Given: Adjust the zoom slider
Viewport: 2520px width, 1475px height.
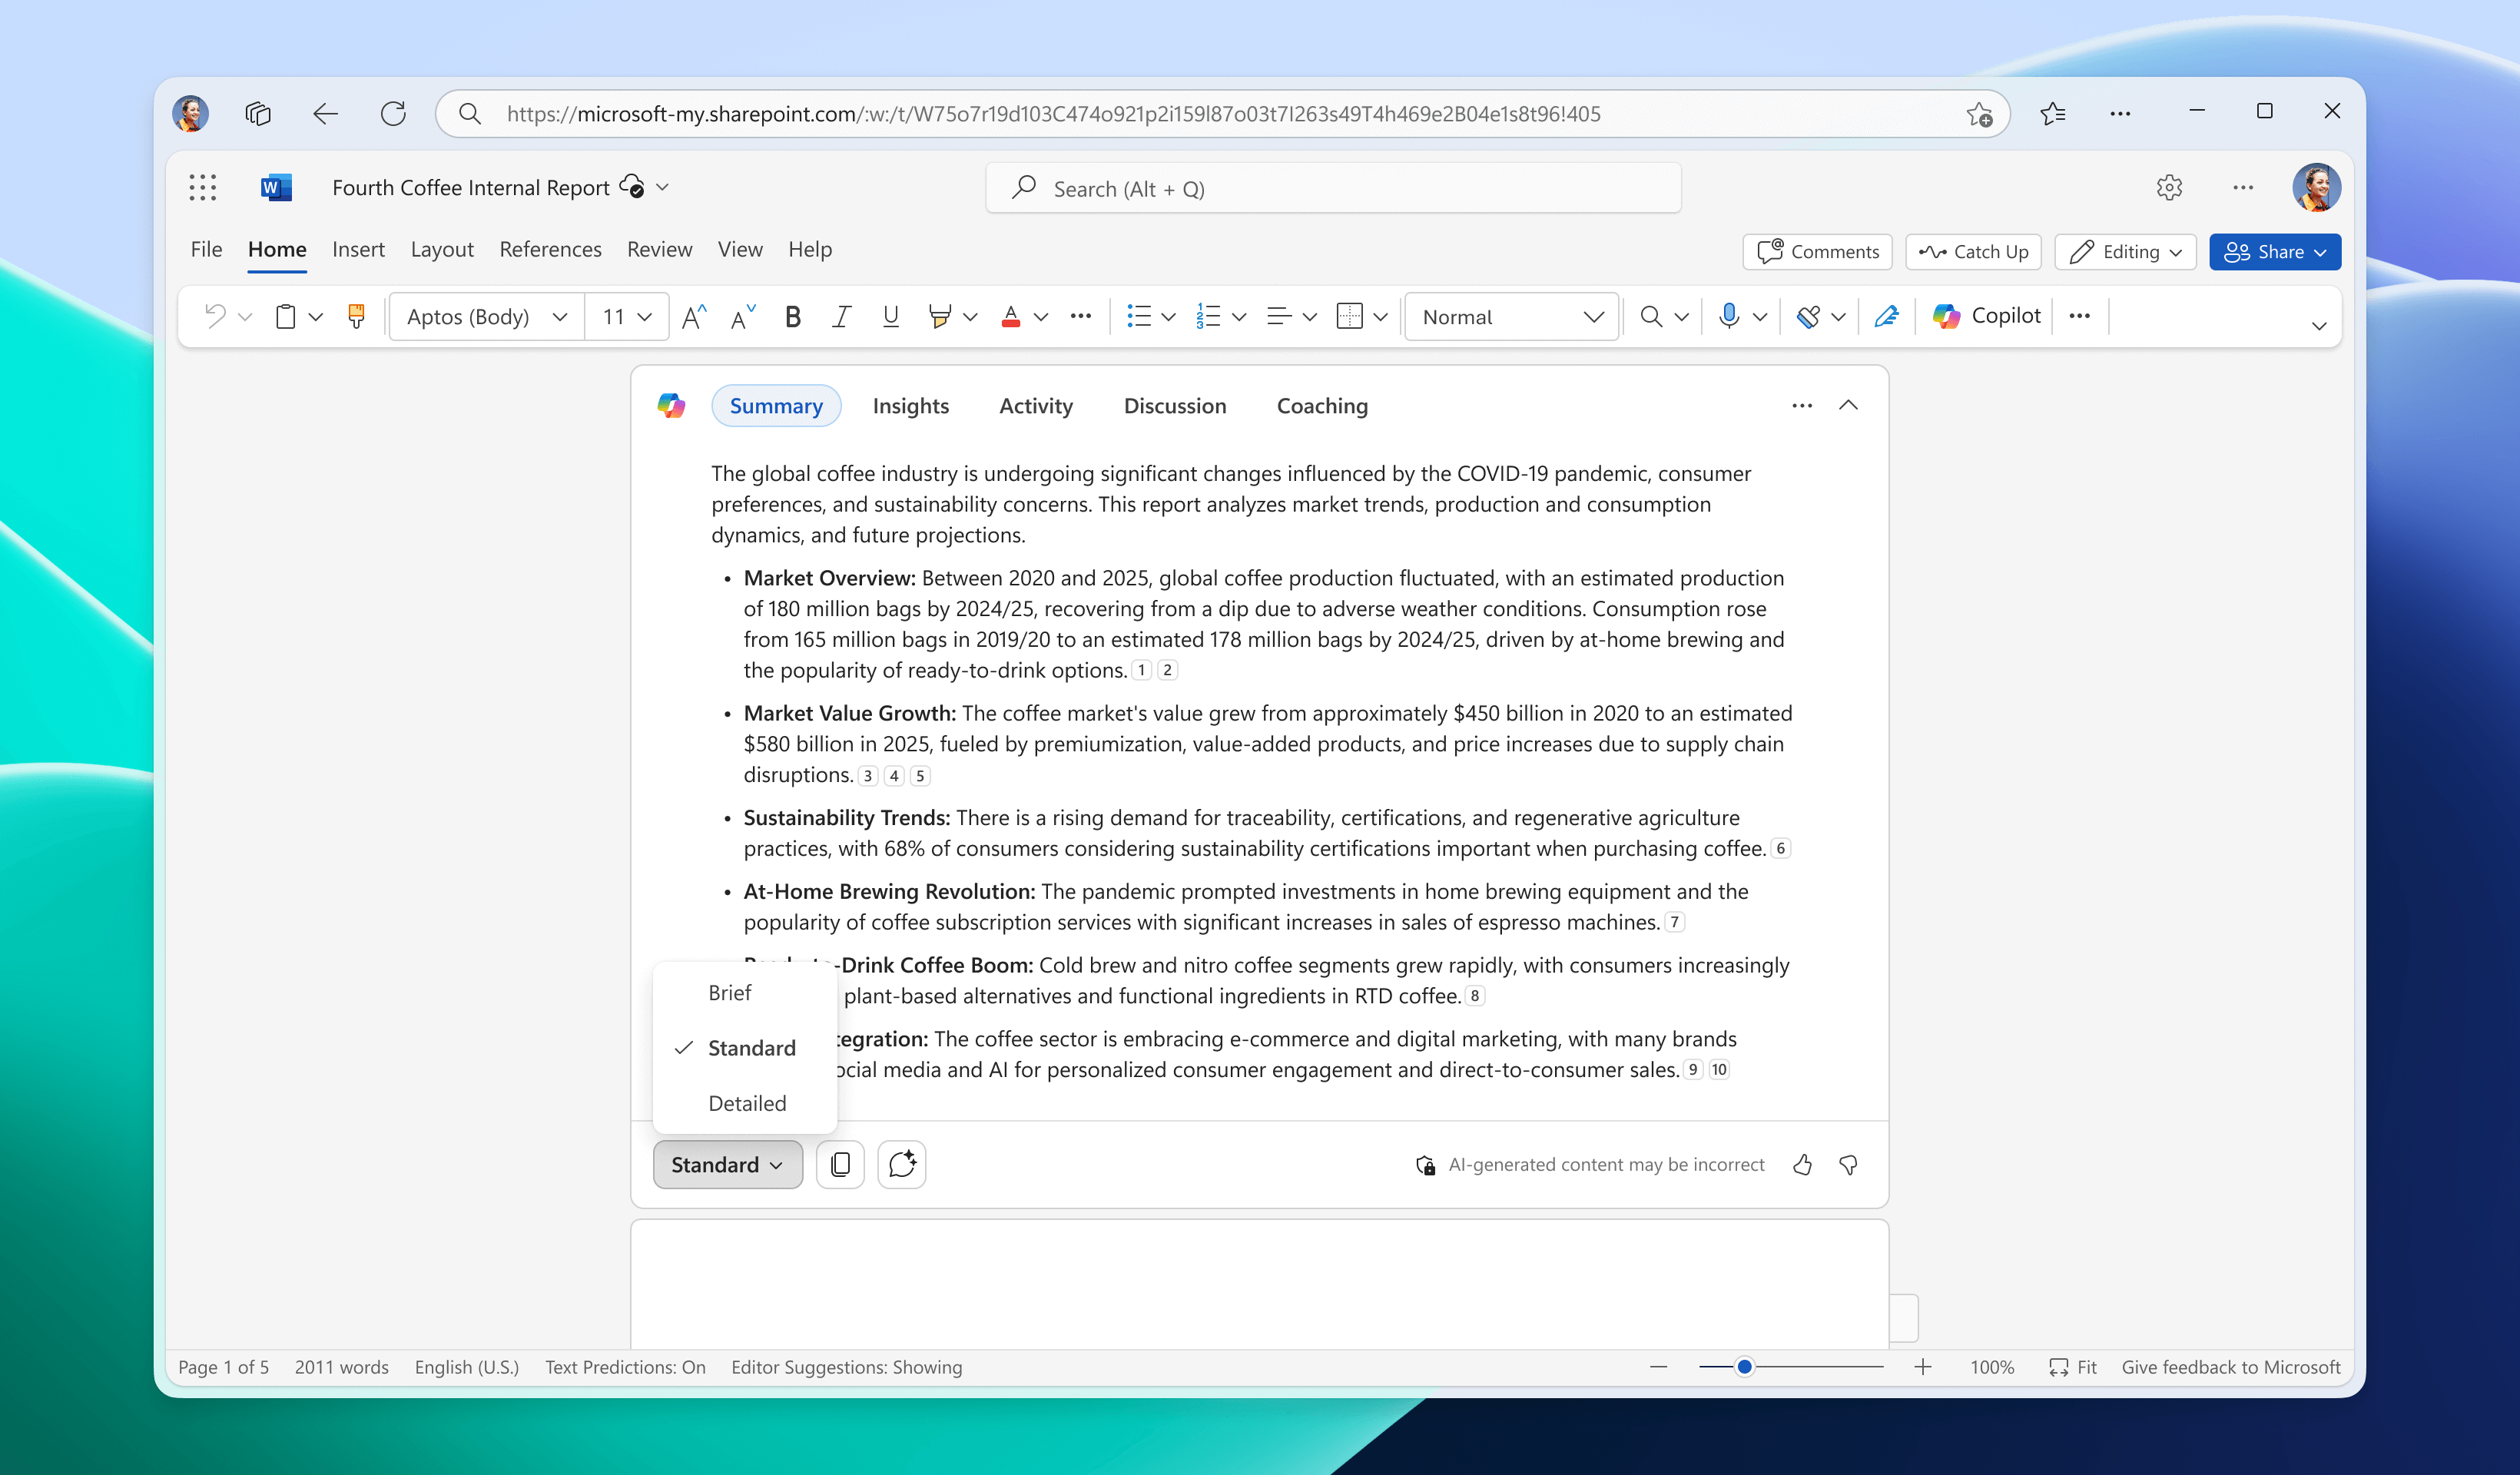Looking at the screenshot, I should point(1744,1366).
